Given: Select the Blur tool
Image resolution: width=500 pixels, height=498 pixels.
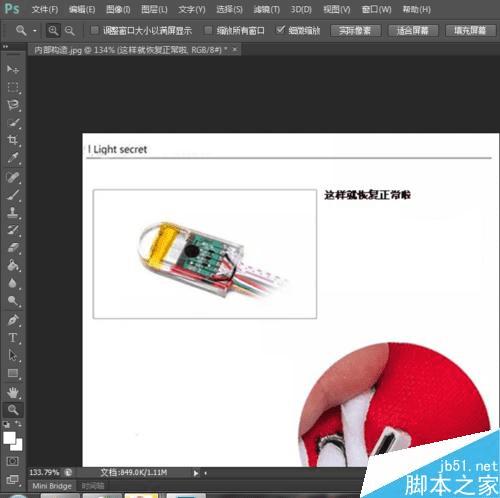Looking at the screenshot, I should coord(13,283).
